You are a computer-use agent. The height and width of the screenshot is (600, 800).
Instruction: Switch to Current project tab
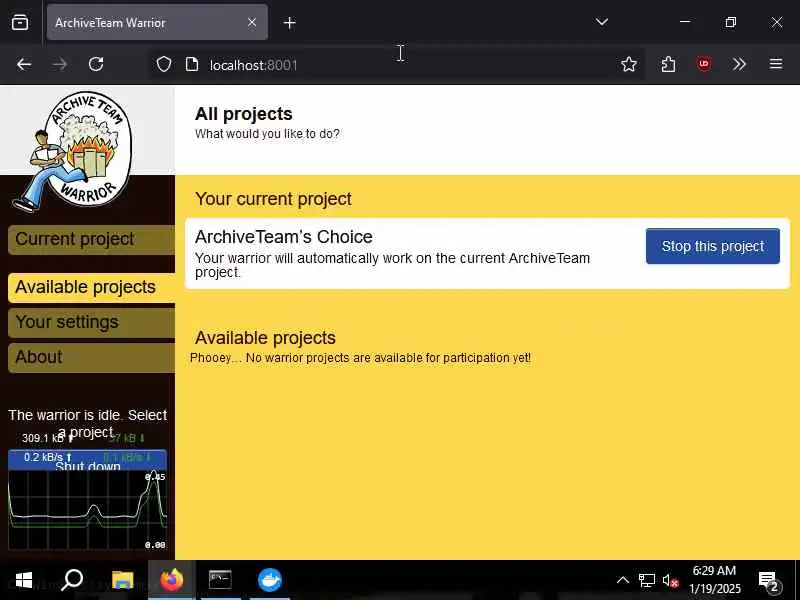tap(92, 239)
